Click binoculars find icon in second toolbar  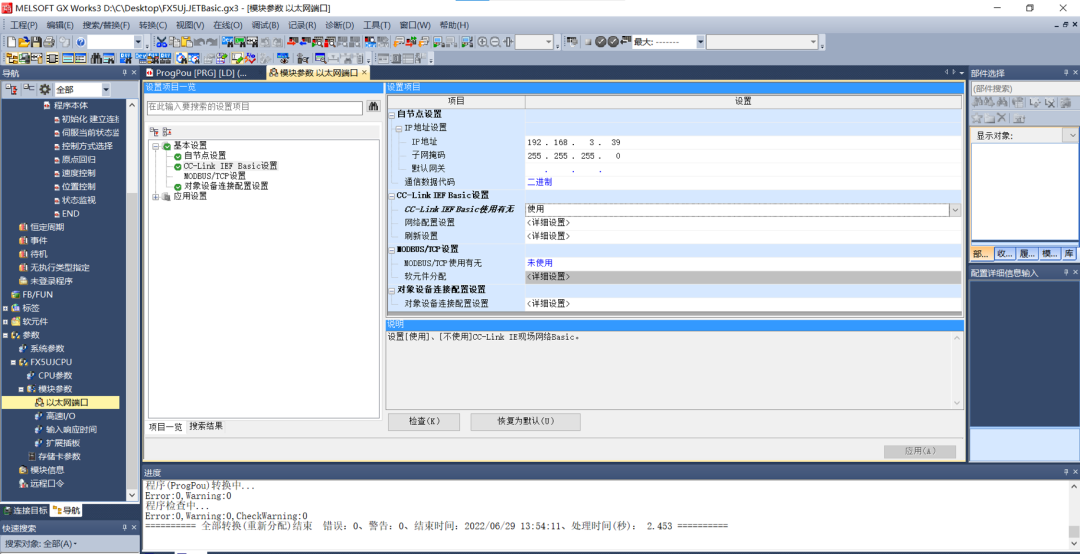(x=97, y=58)
